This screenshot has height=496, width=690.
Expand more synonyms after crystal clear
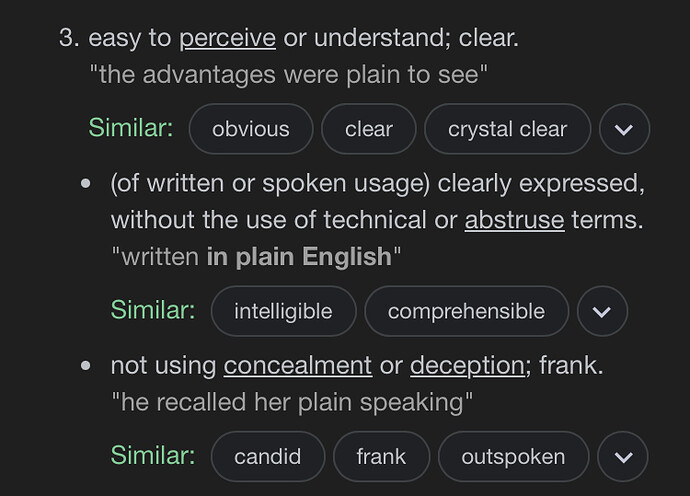pyautogui.click(x=624, y=129)
